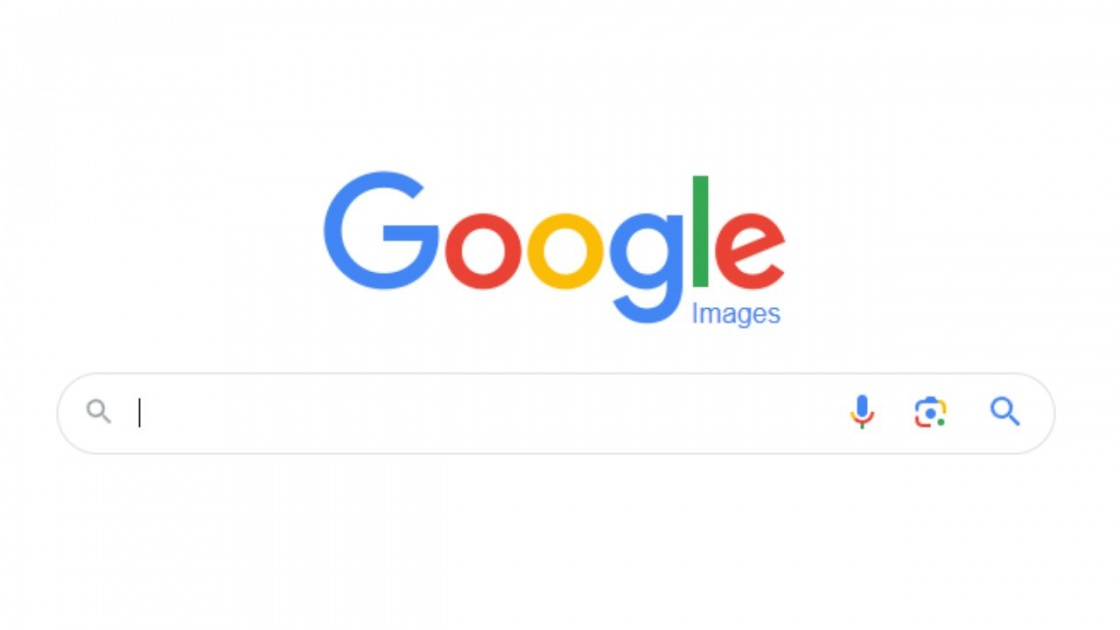Screen dimensions: 1120x630
Task: Click inside search bar just left of microphone
Action: coord(821,413)
